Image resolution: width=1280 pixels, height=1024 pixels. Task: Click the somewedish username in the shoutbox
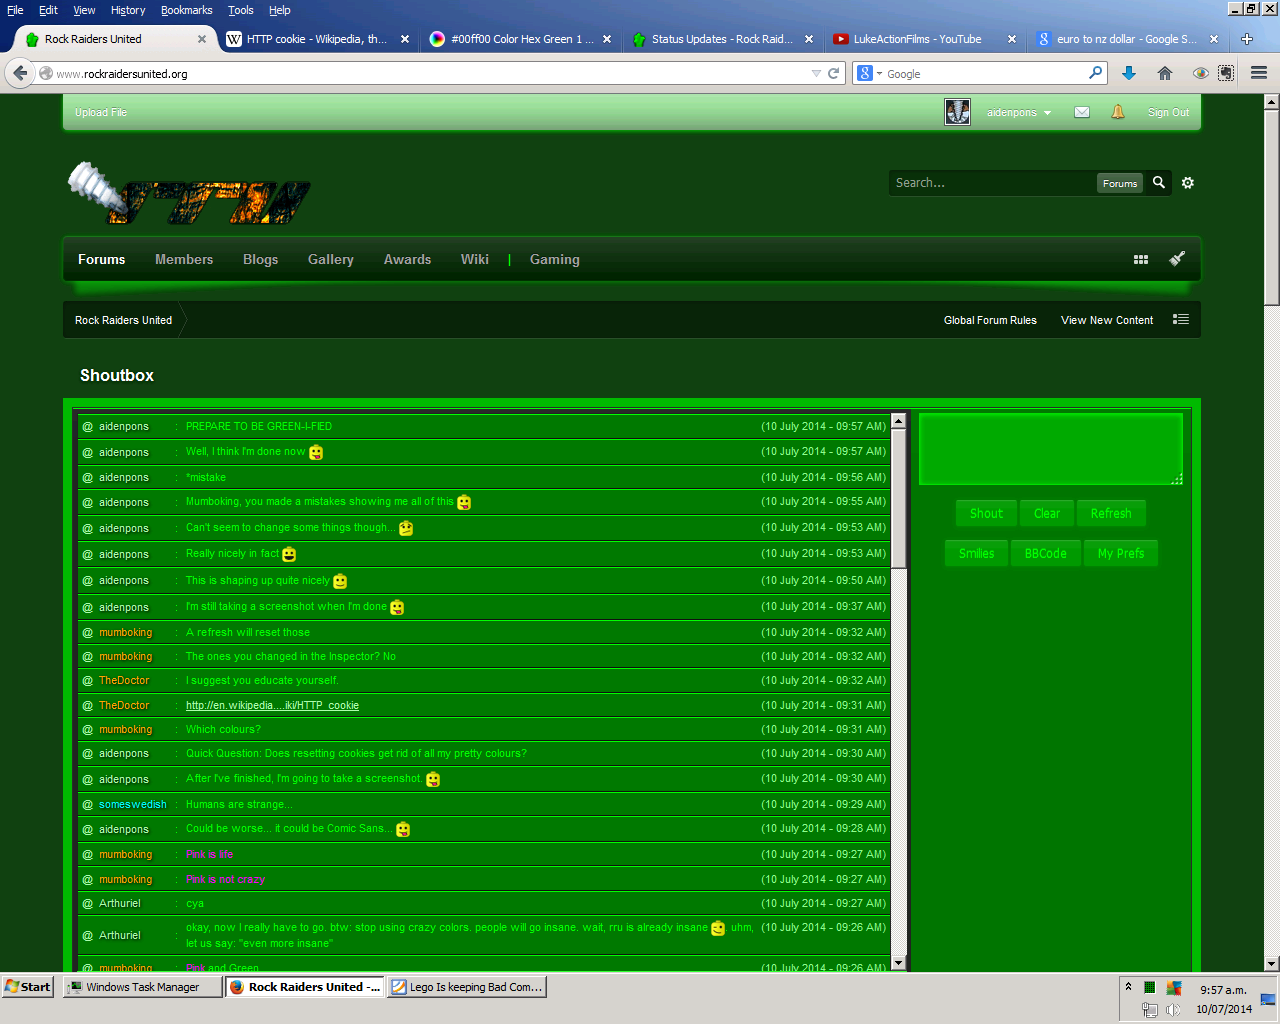click(x=133, y=805)
